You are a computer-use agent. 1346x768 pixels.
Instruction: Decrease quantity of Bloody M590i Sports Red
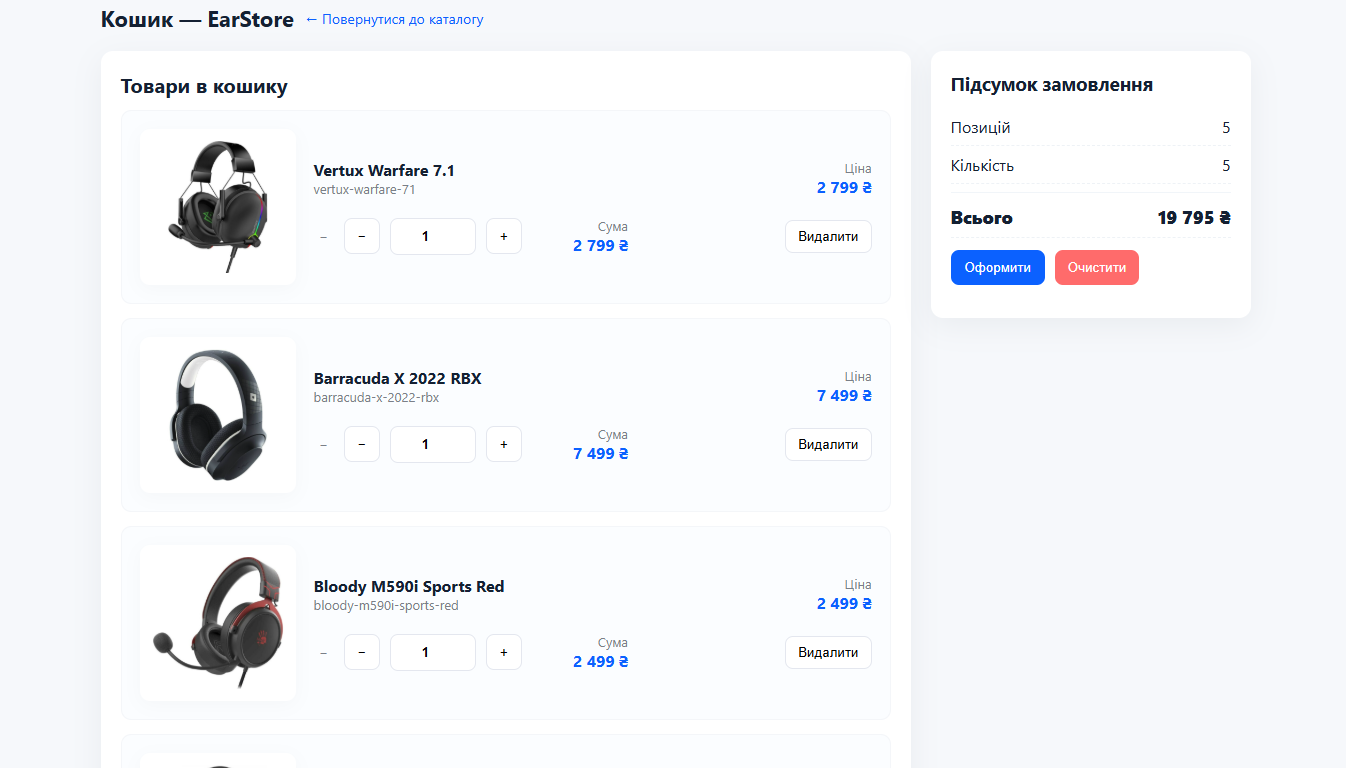tap(362, 652)
